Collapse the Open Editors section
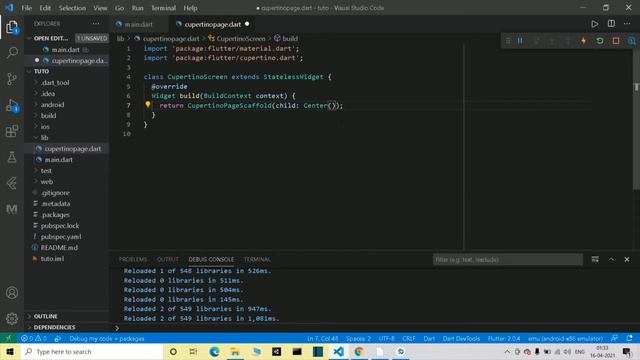Viewport: 640px width, 360px height. (x=51, y=38)
